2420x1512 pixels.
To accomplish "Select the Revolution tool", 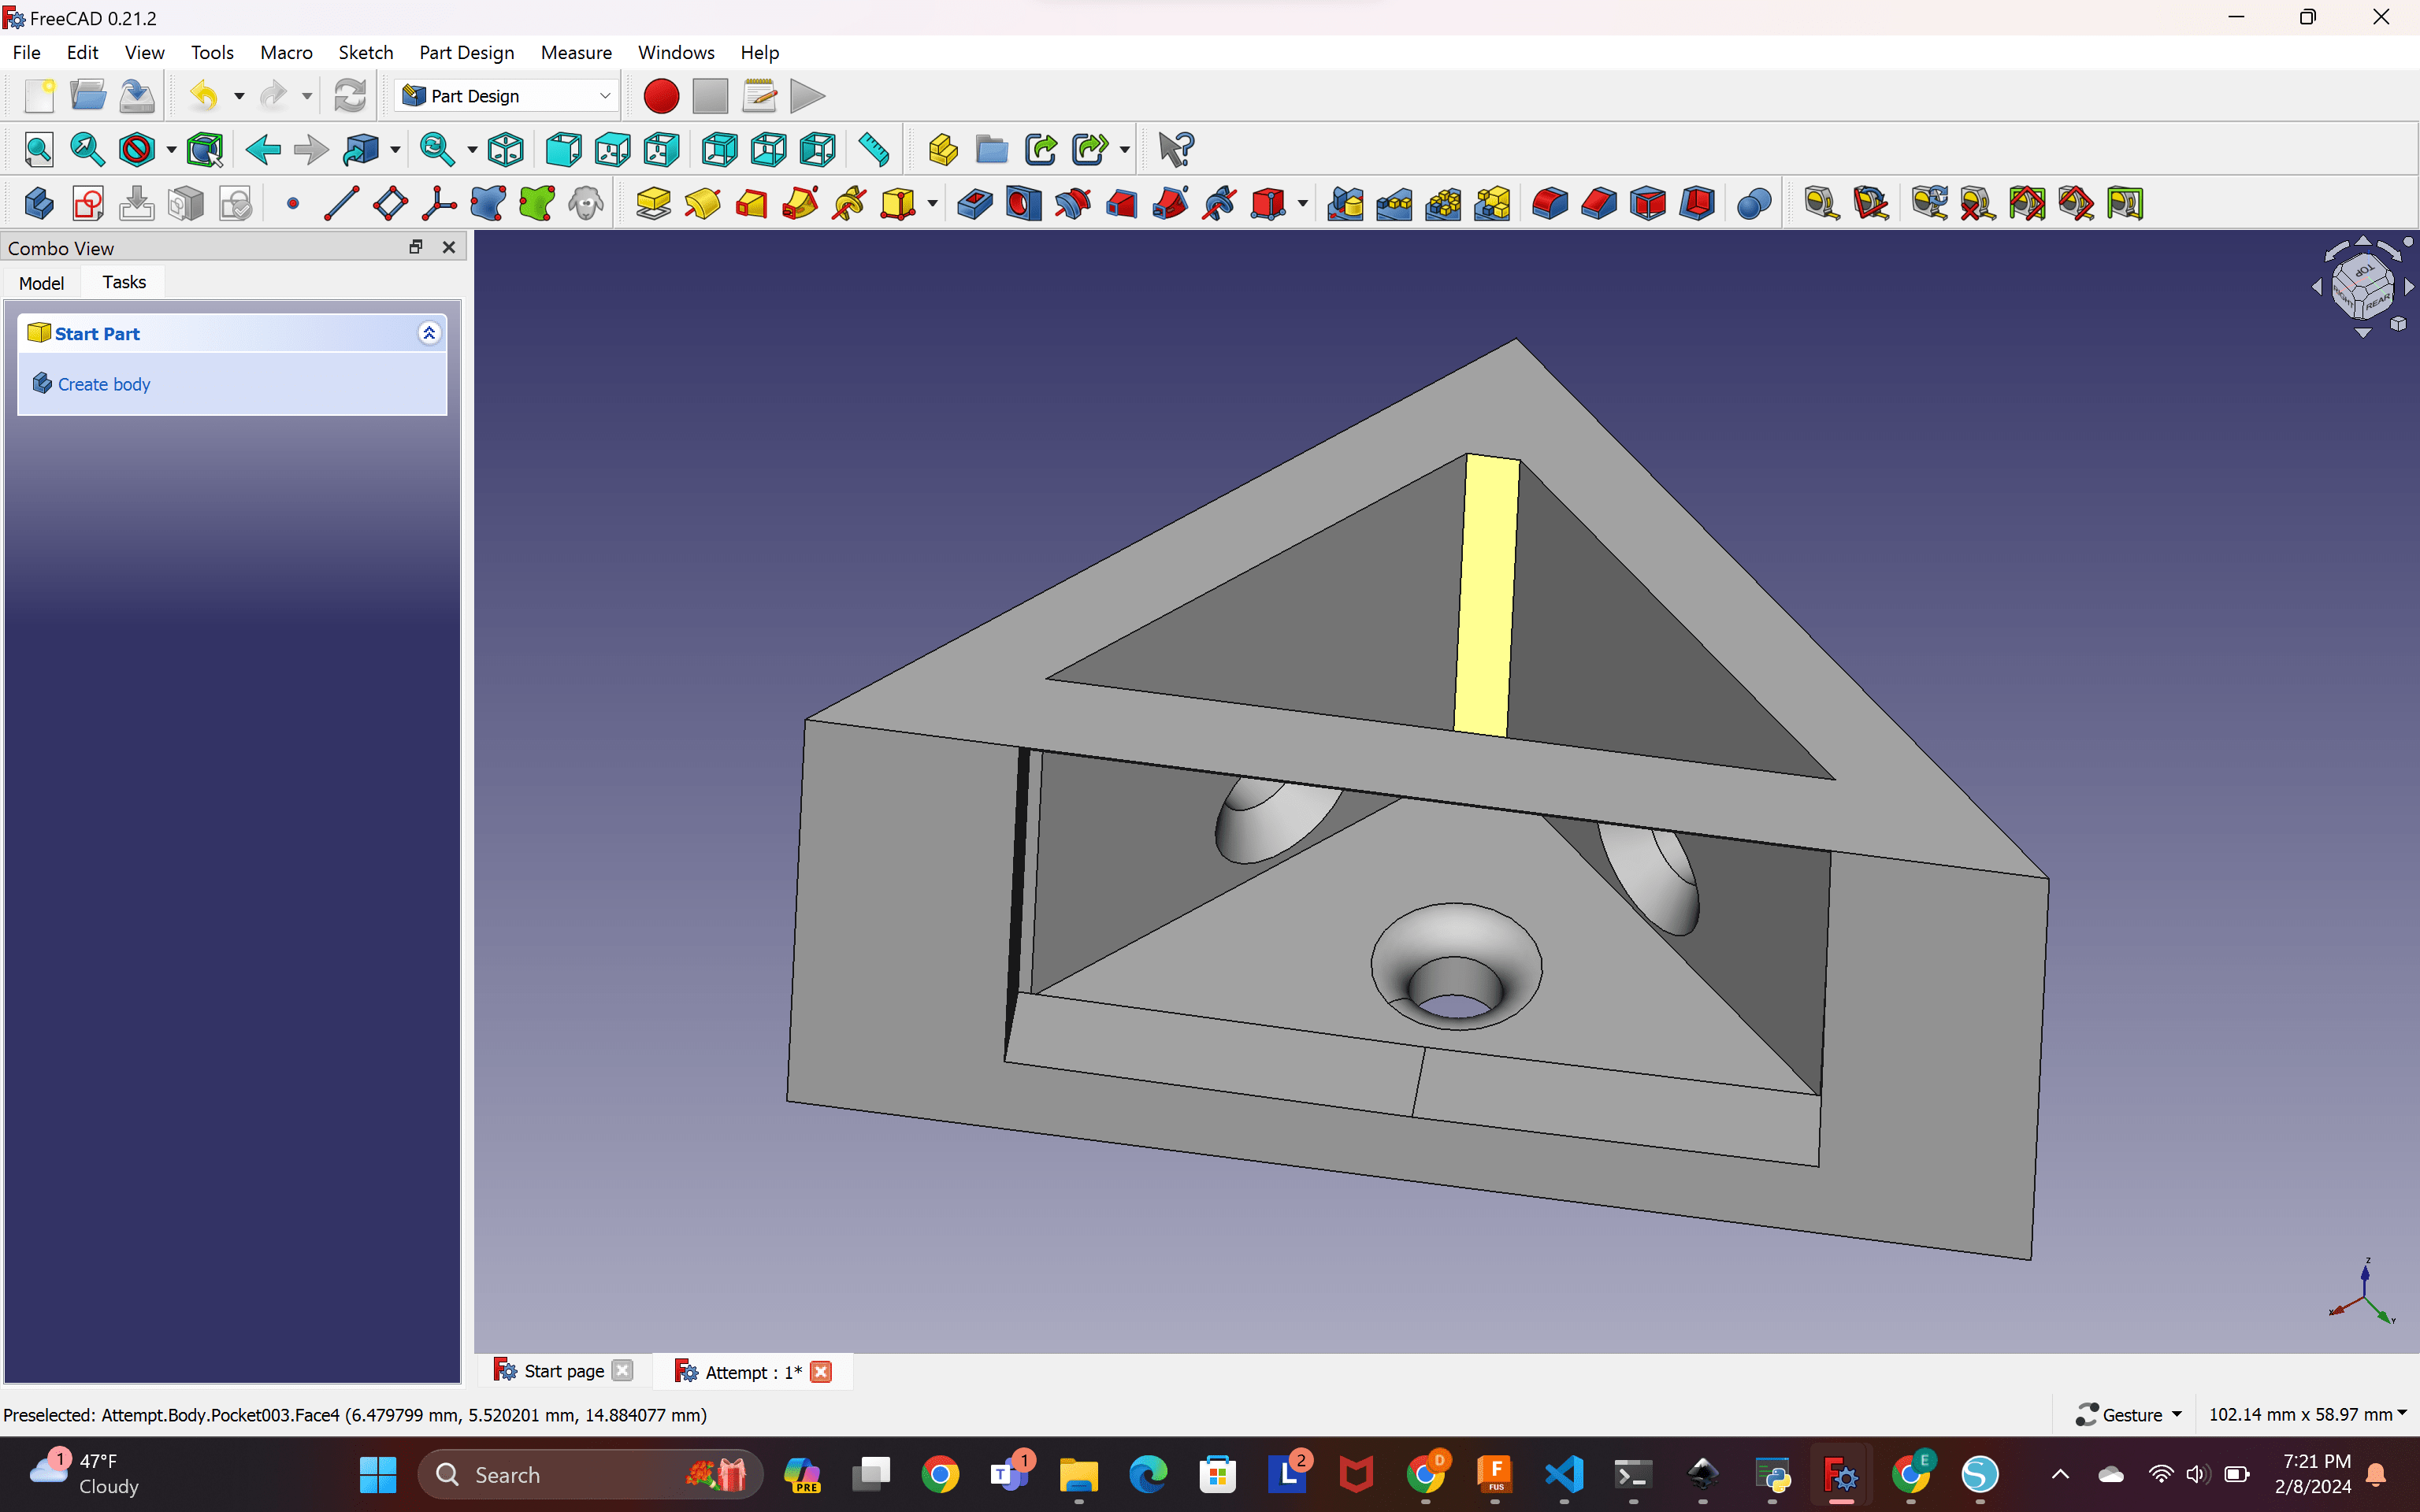I will (702, 204).
